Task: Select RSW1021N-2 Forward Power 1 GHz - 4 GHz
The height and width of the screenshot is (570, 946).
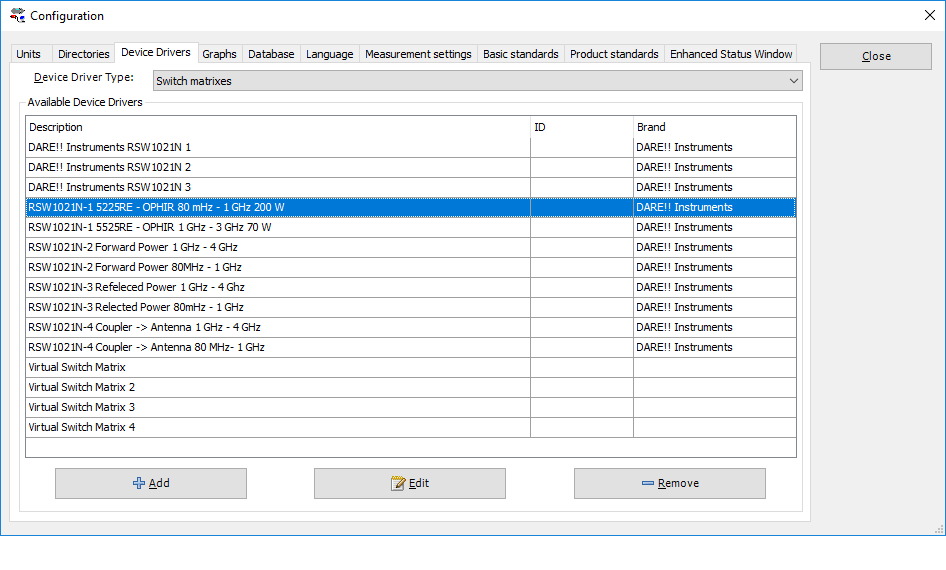Action: pos(133,247)
